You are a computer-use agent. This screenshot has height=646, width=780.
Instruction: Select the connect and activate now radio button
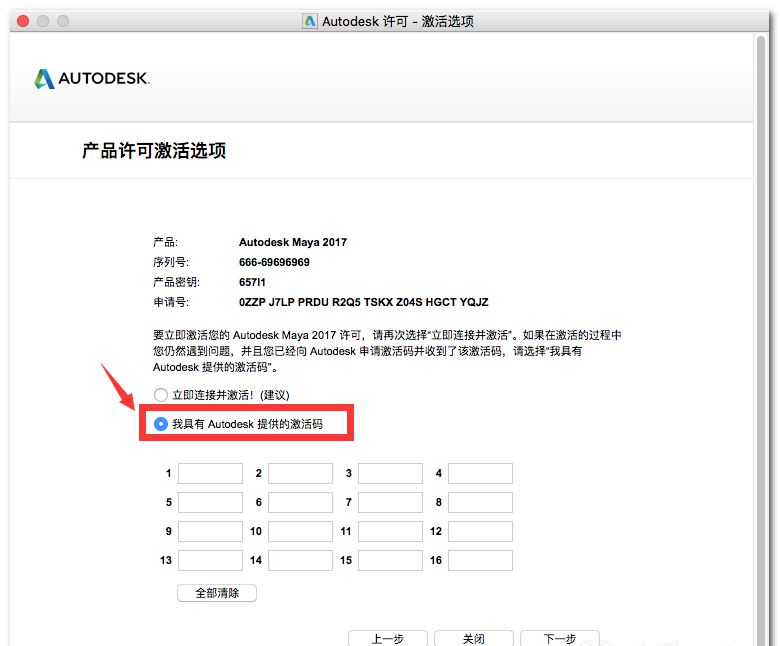[160, 395]
